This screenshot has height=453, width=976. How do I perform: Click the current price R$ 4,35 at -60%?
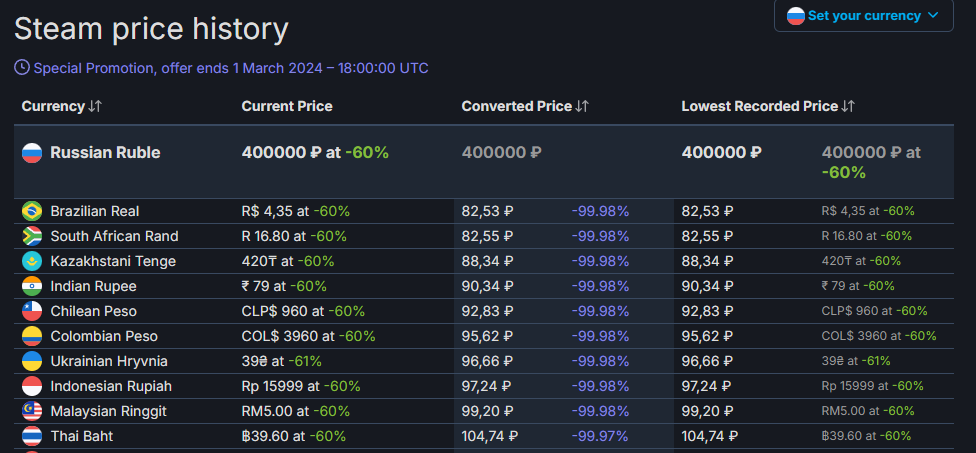[x=296, y=212]
